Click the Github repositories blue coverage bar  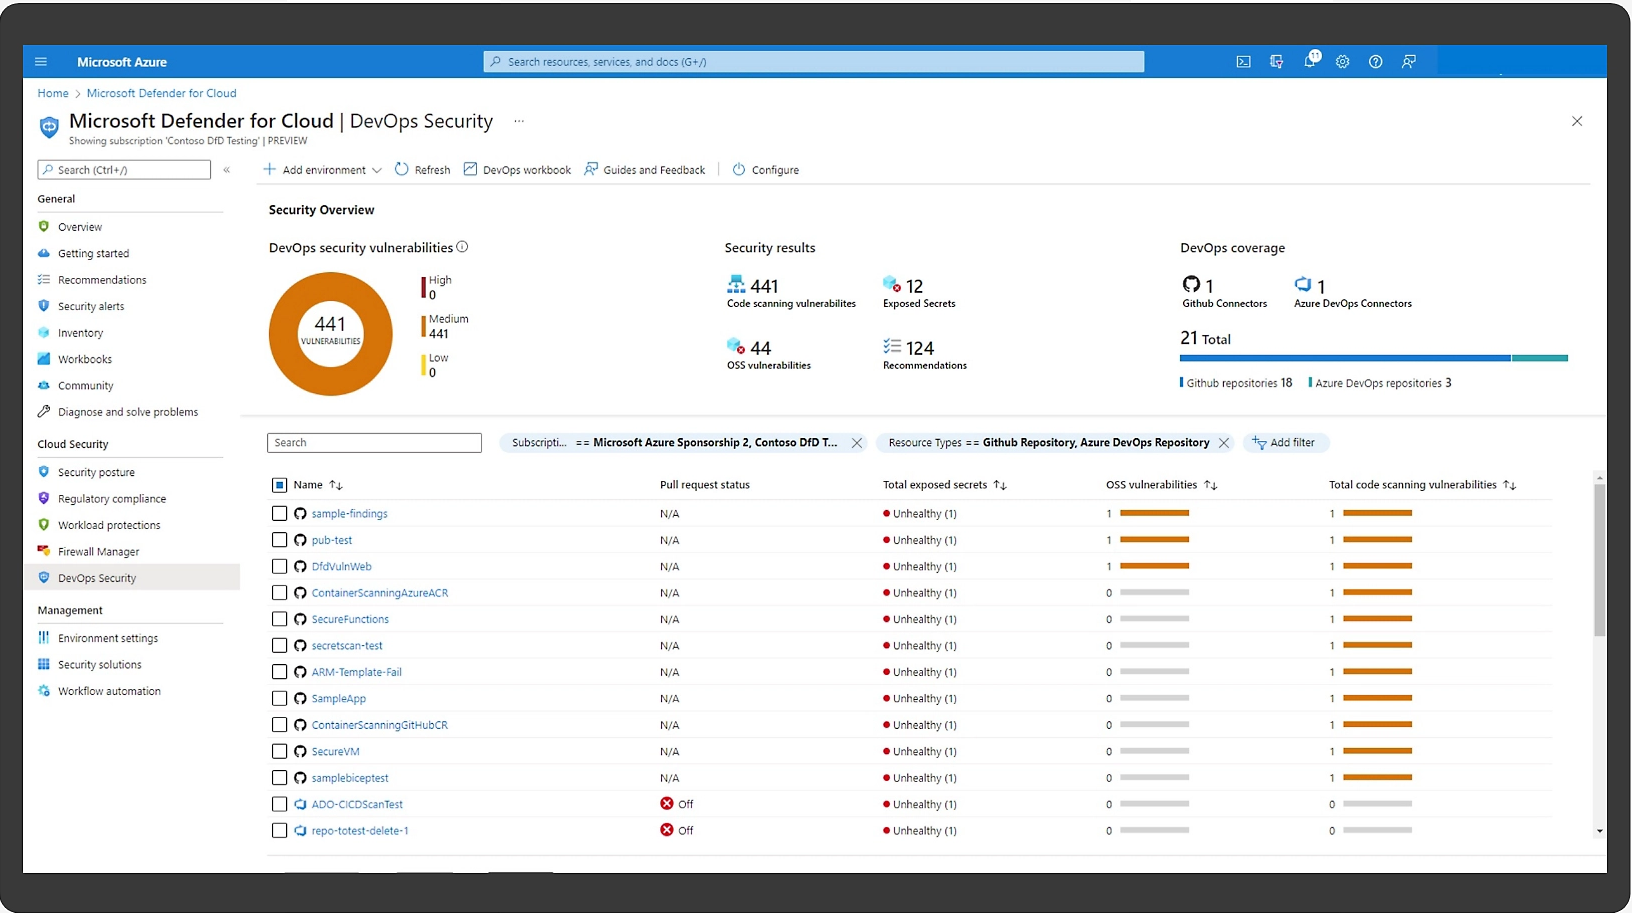[x=1345, y=358]
